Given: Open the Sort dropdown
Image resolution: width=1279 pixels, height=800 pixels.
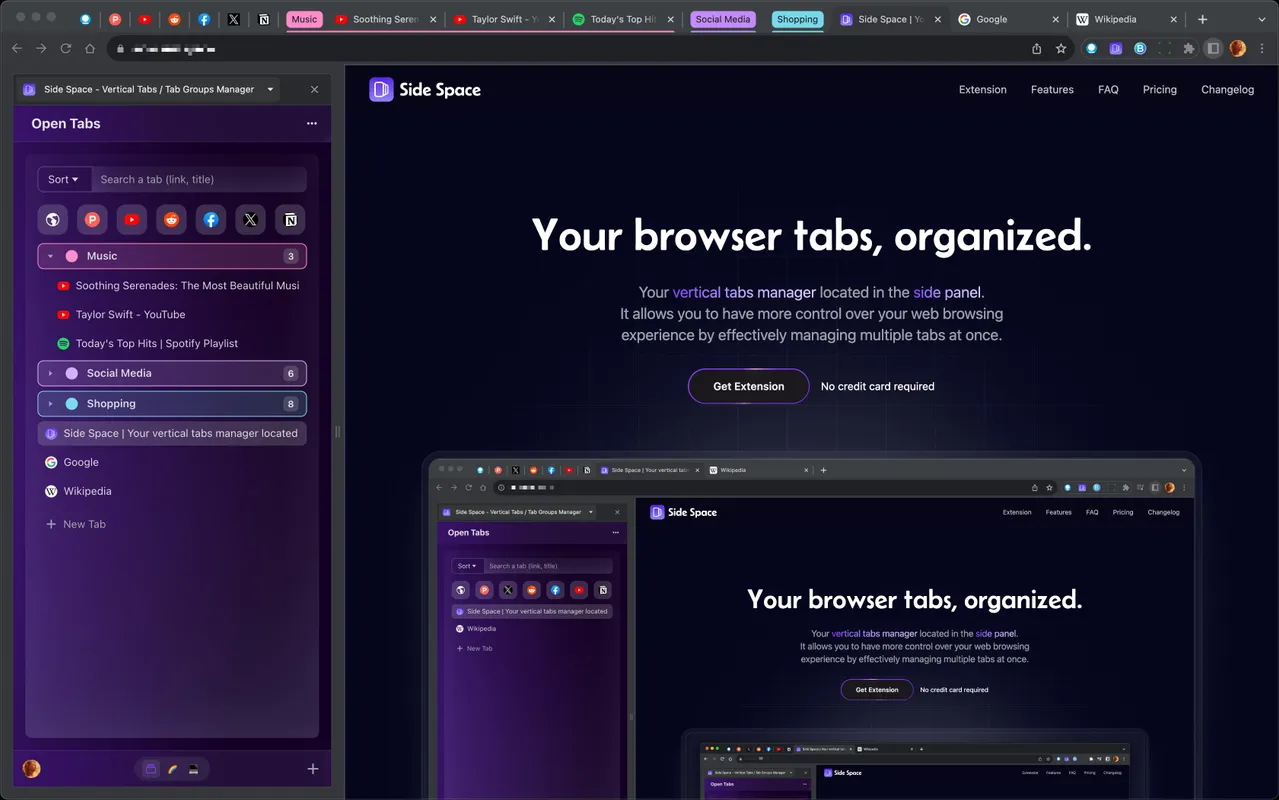Looking at the screenshot, I should pos(64,179).
